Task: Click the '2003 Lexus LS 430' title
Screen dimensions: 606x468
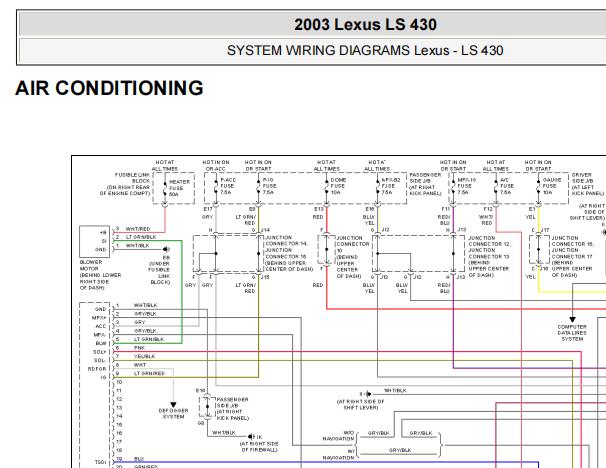Action: click(x=365, y=24)
